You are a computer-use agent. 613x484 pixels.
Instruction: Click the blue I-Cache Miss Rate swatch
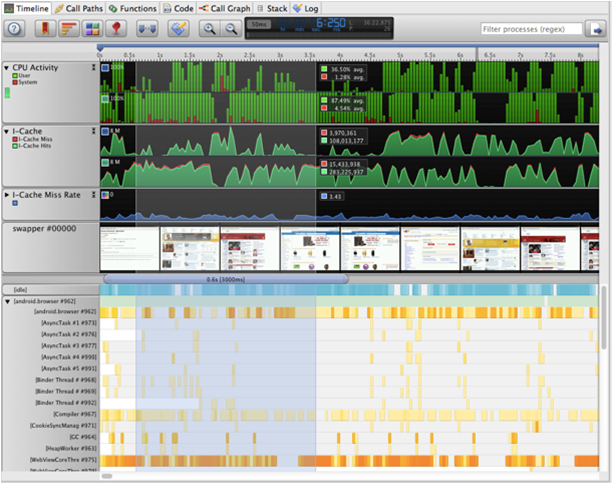click(x=15, y=203)
